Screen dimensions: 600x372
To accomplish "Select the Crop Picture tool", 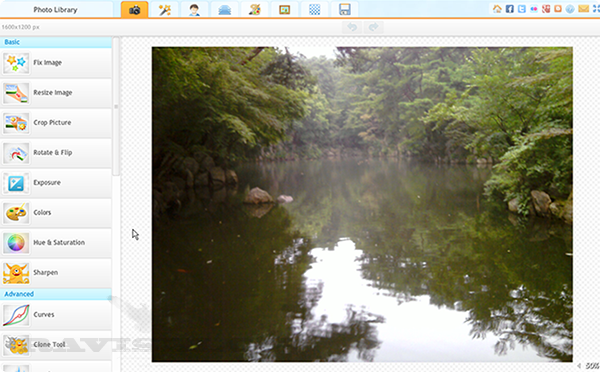I will coord(56,123).
